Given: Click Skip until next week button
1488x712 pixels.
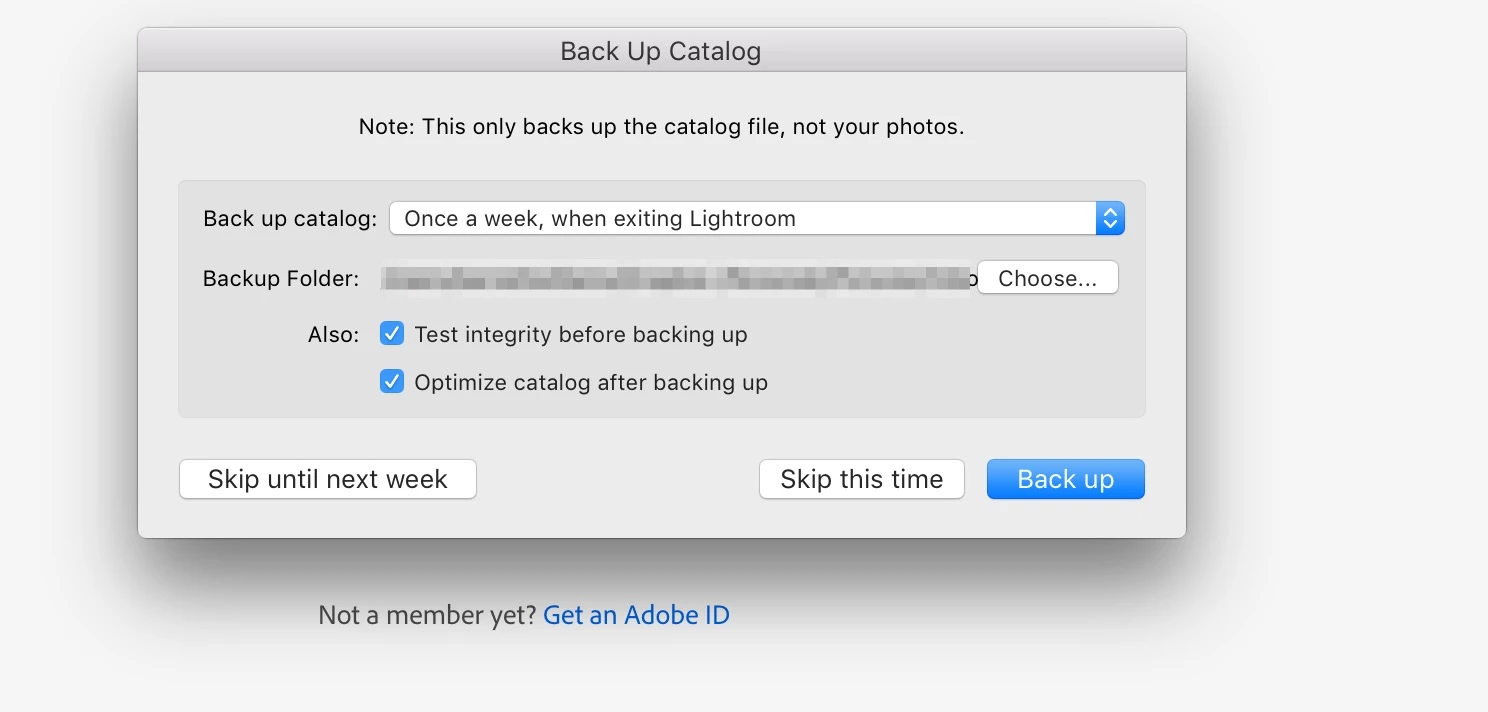Looking at the screenshot, I should (328, 479).
